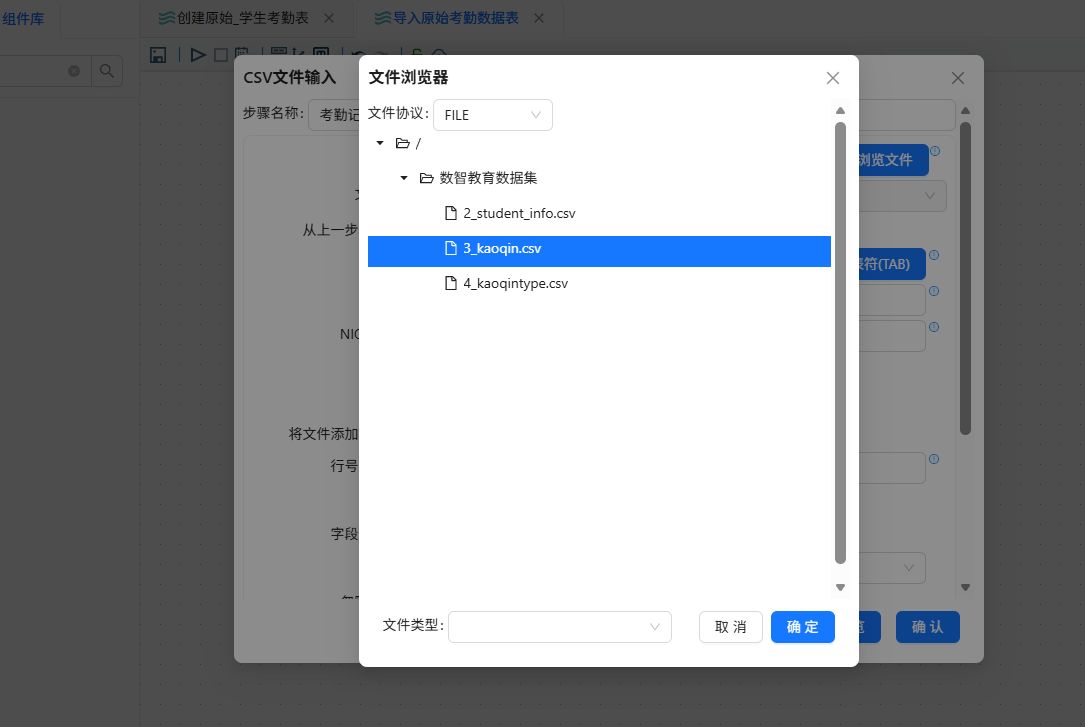The height and width of the screenshot is (727, 1085).
Task: Click the stop square toolbar icon
Action: point(221,55)
